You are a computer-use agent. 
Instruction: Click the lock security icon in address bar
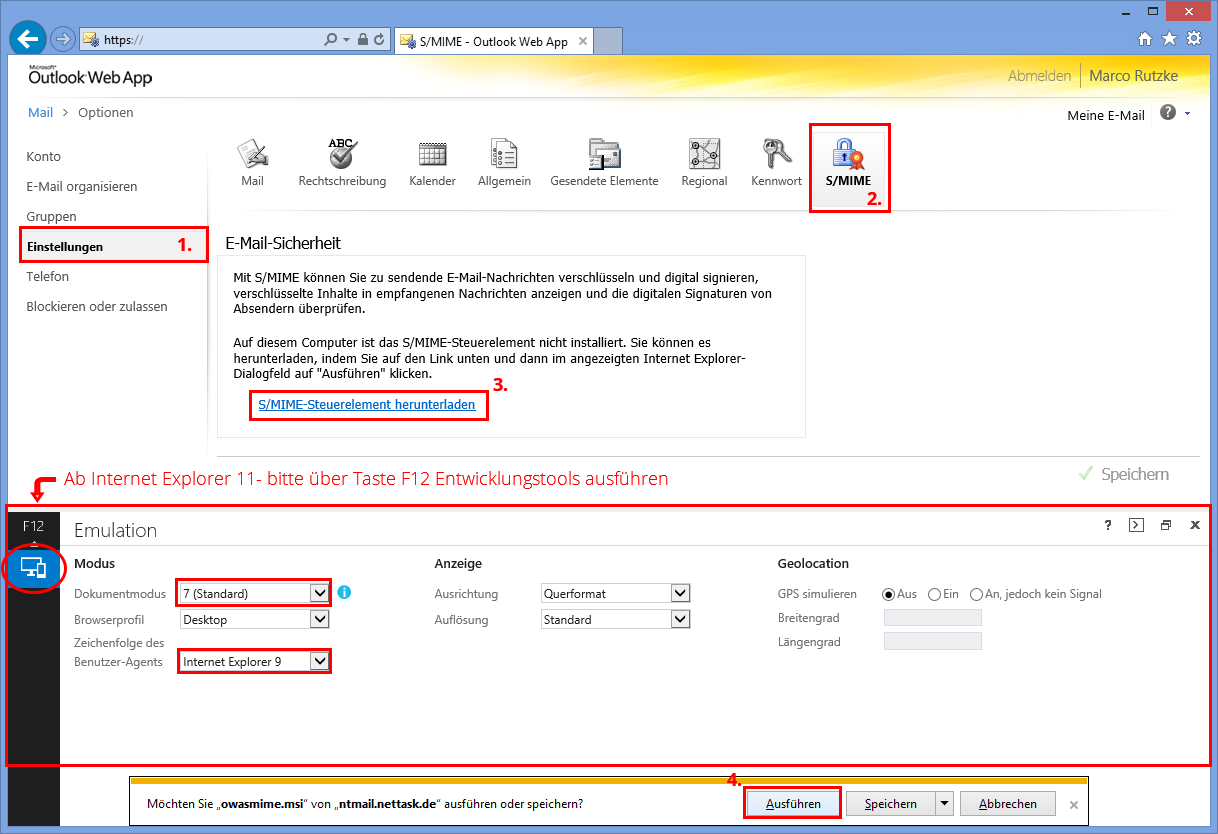click(x=363, y=40)
